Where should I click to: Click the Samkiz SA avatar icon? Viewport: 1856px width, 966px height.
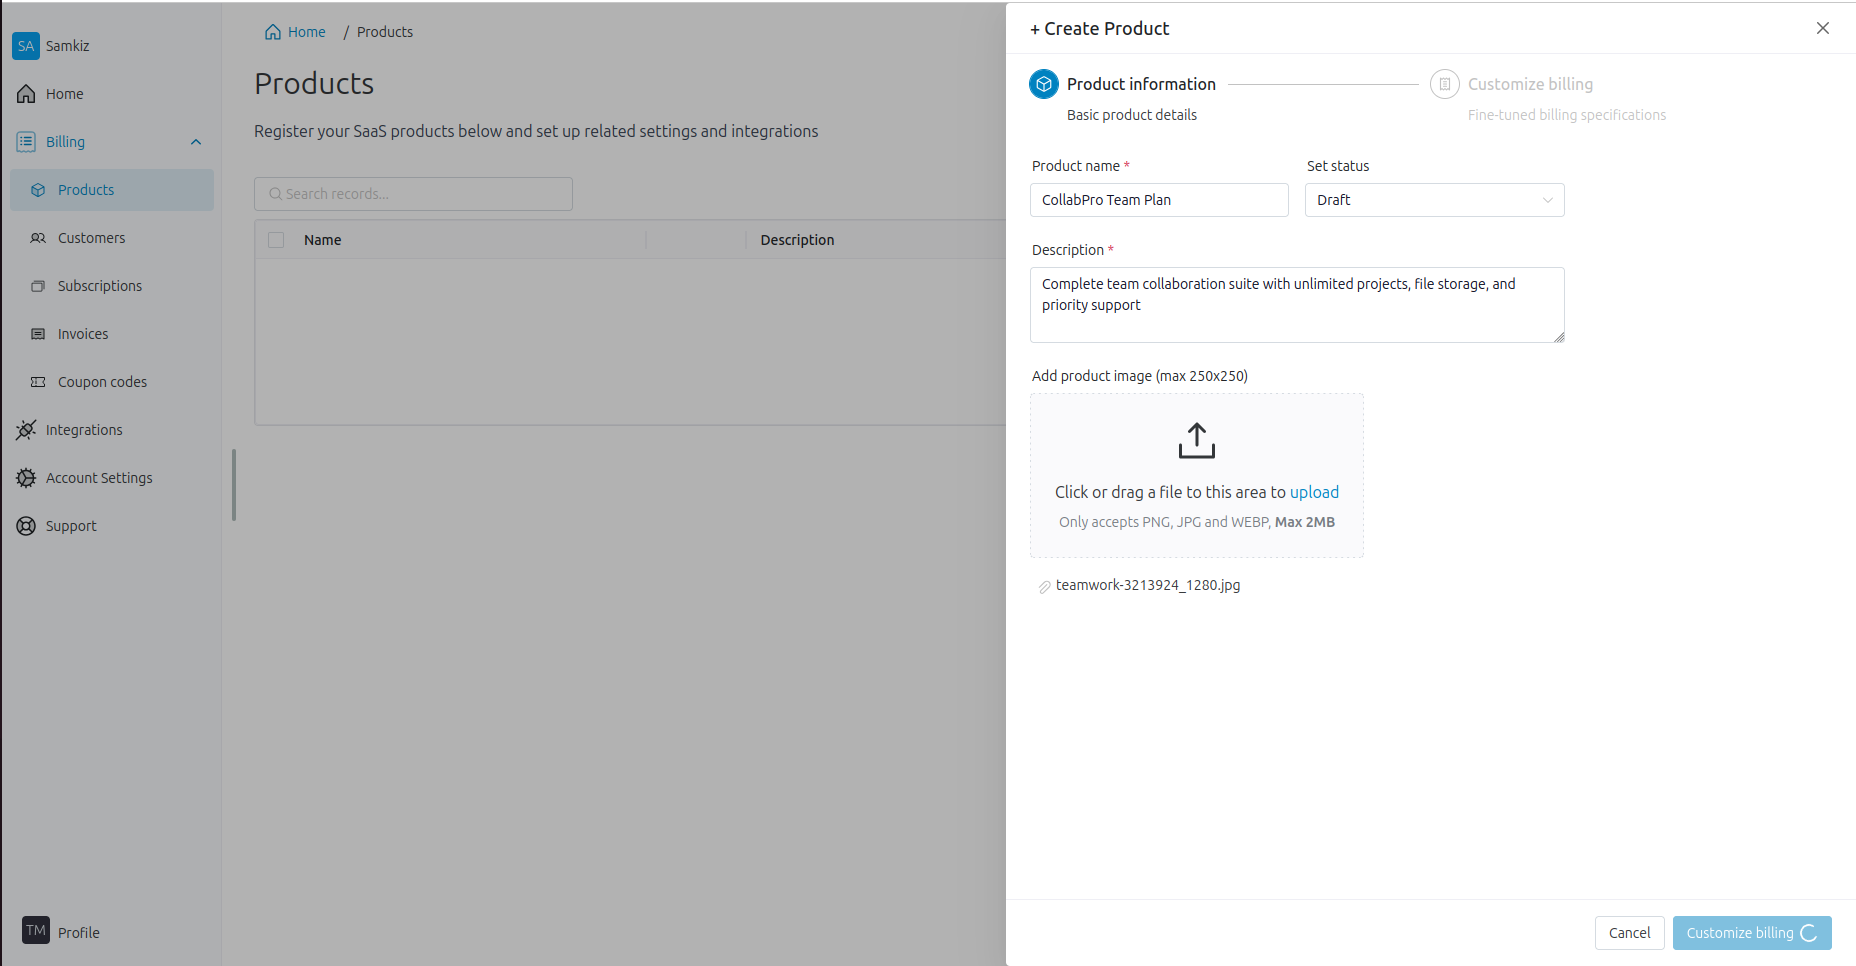(26, 46)
